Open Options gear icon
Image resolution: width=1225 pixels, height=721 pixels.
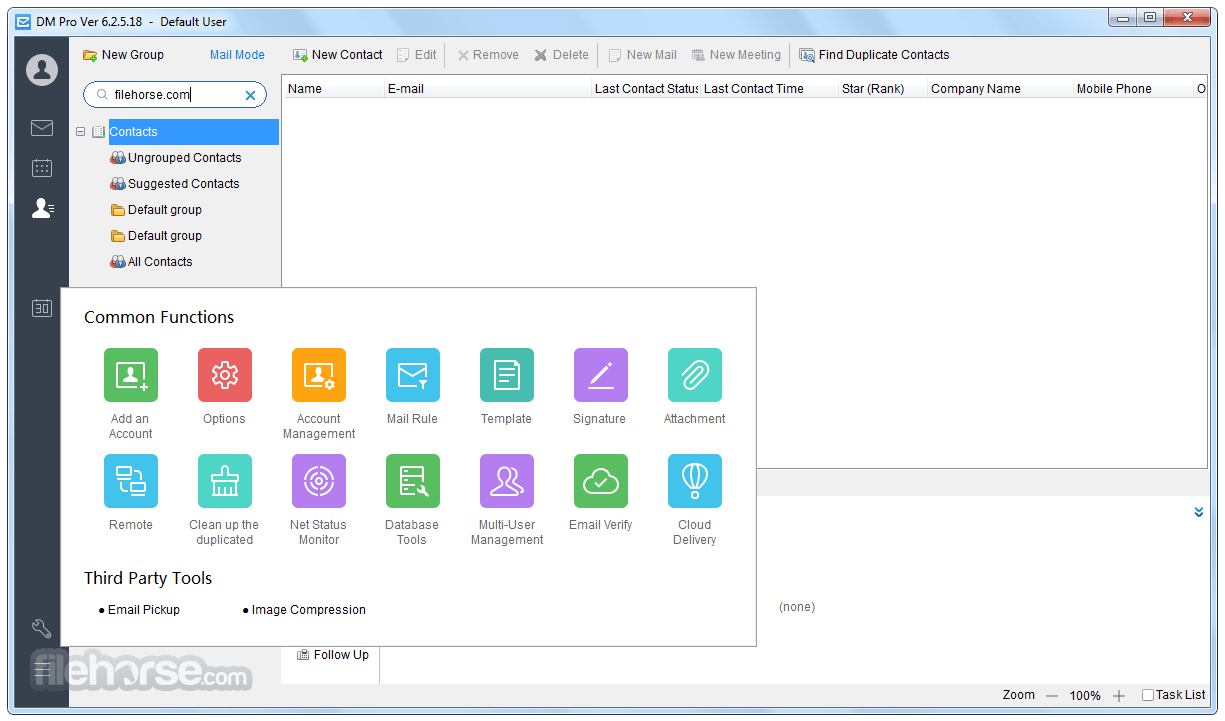(x=225, y=375)
